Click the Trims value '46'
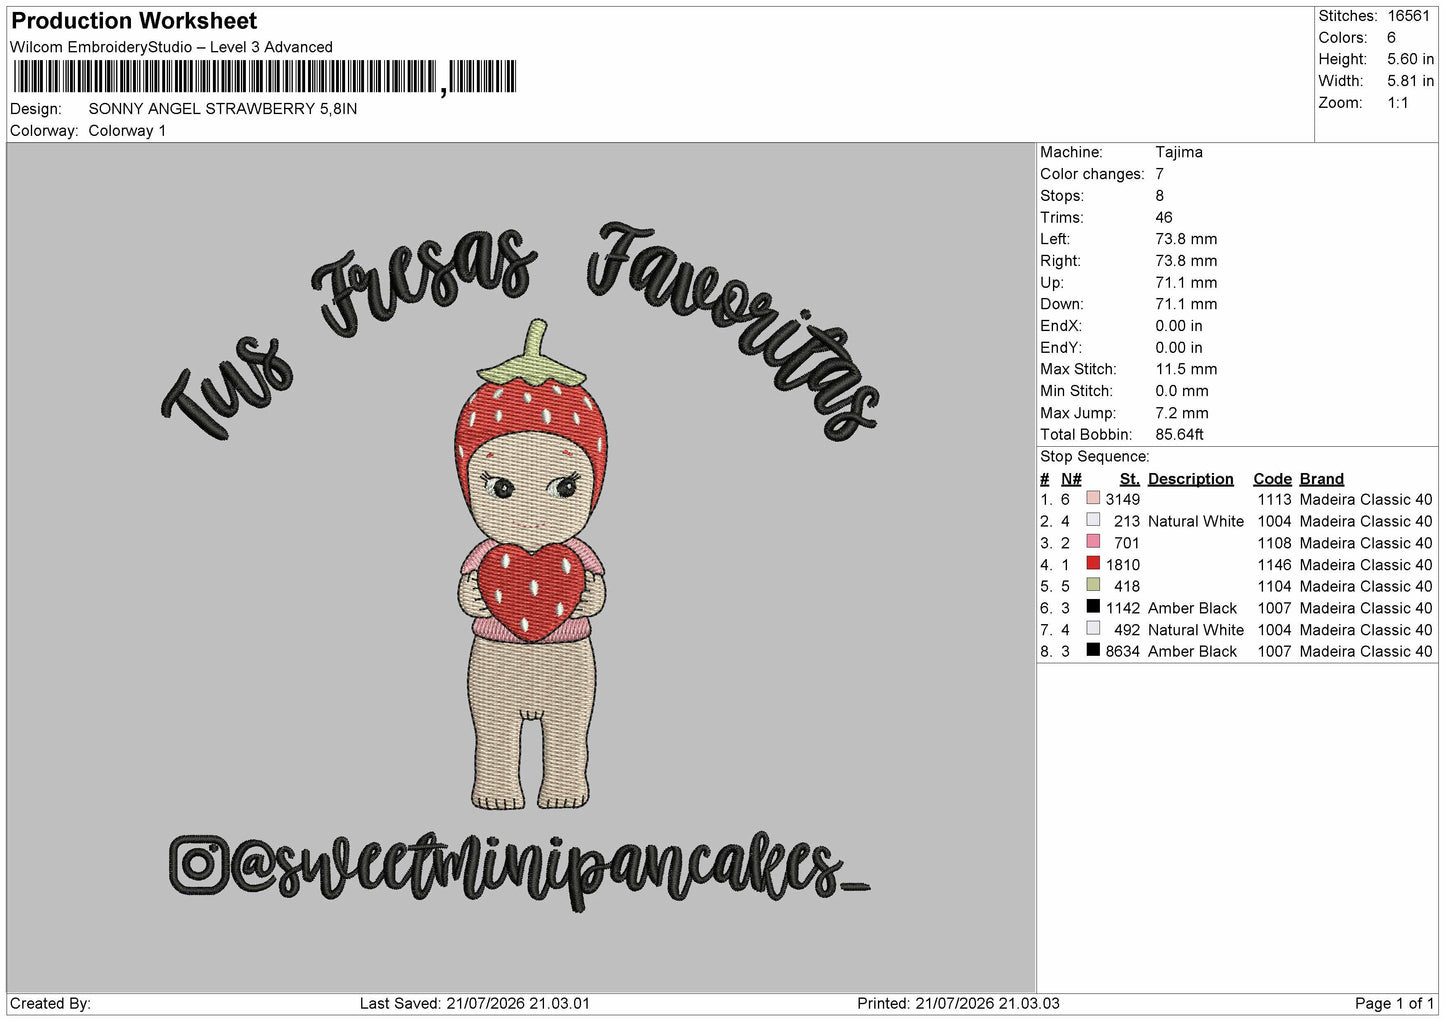This screenshot has width=1445, height=1021. click(x=1164, y=217)
